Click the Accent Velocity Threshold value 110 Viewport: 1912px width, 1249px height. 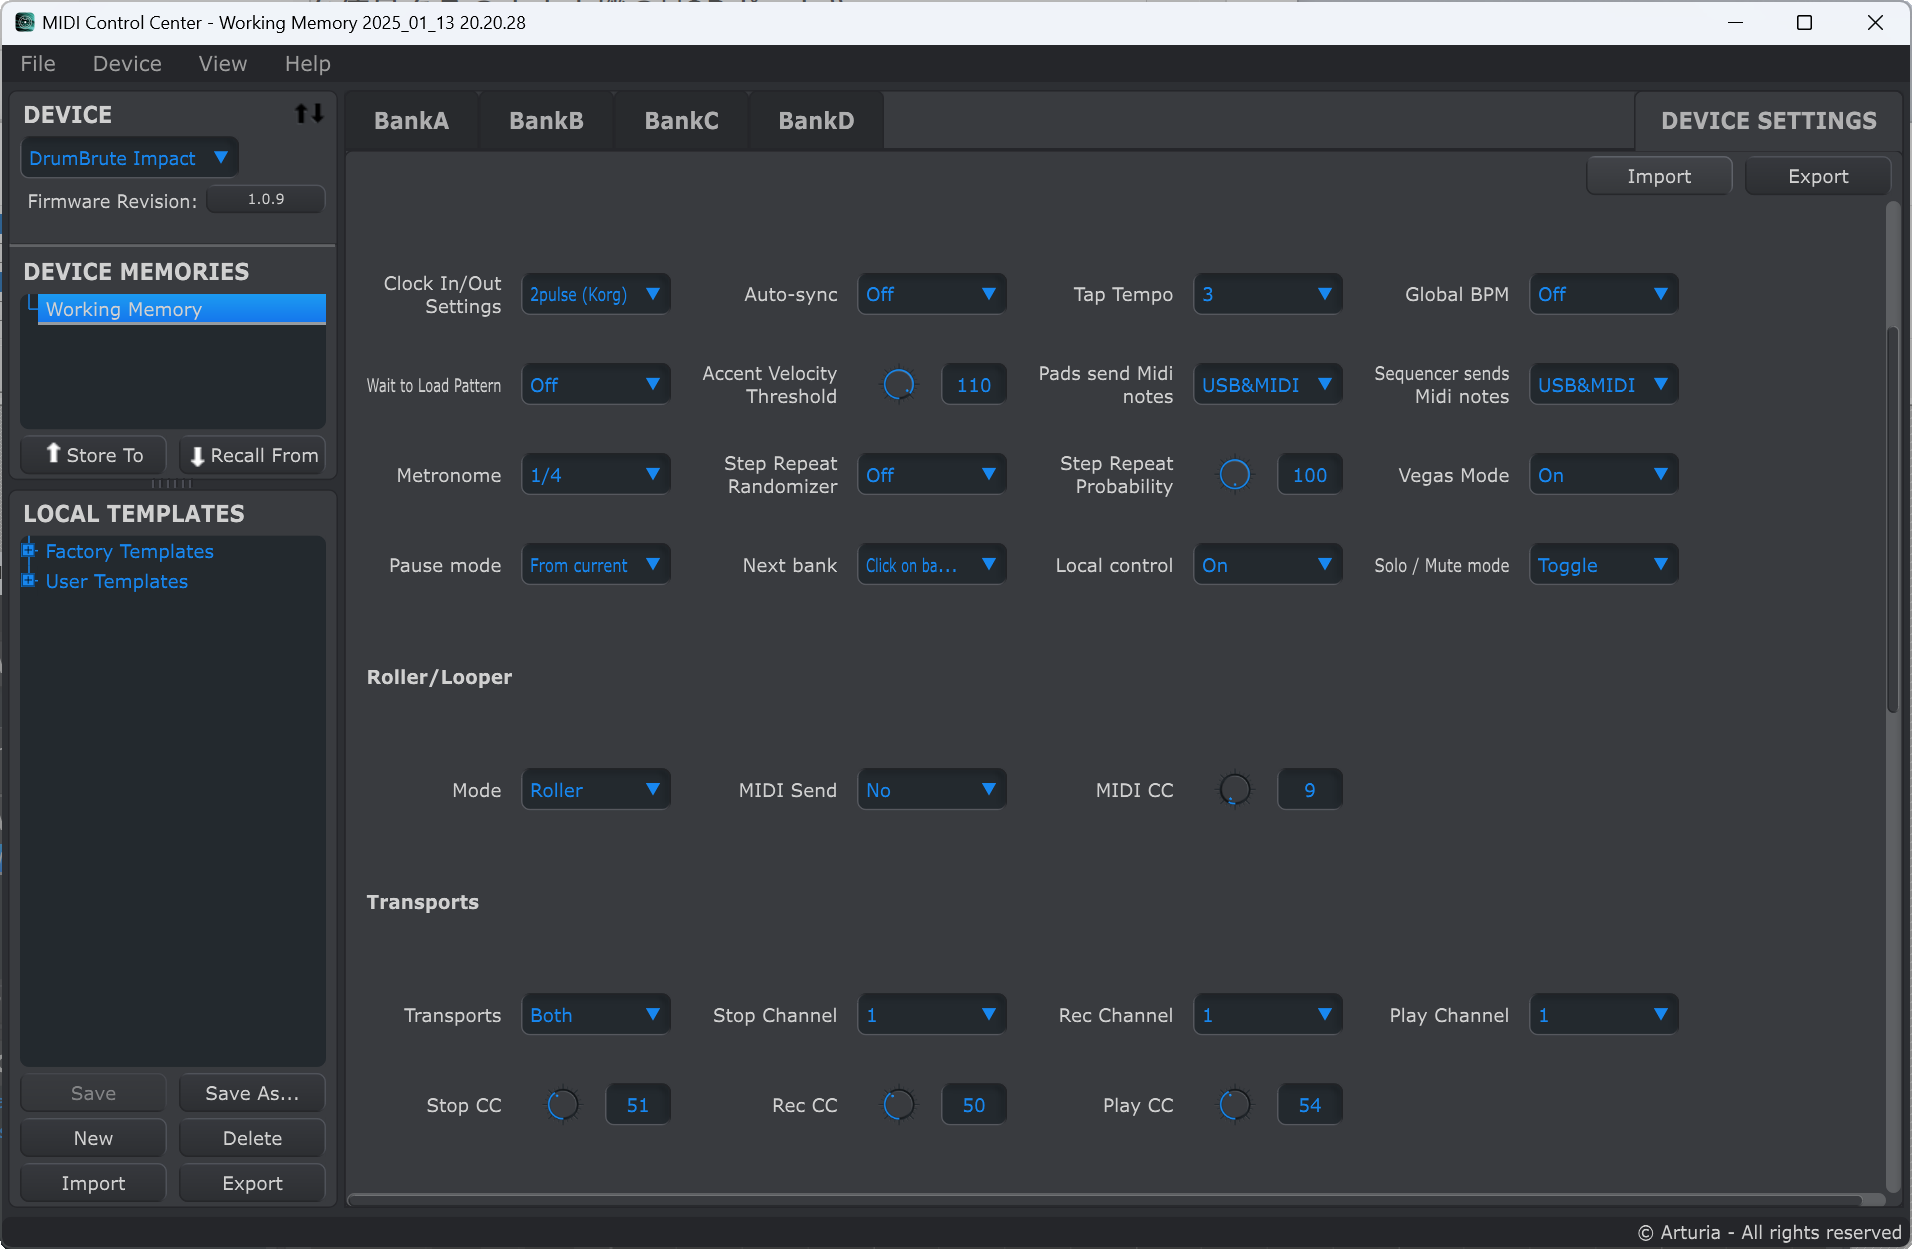click(974, 385)
